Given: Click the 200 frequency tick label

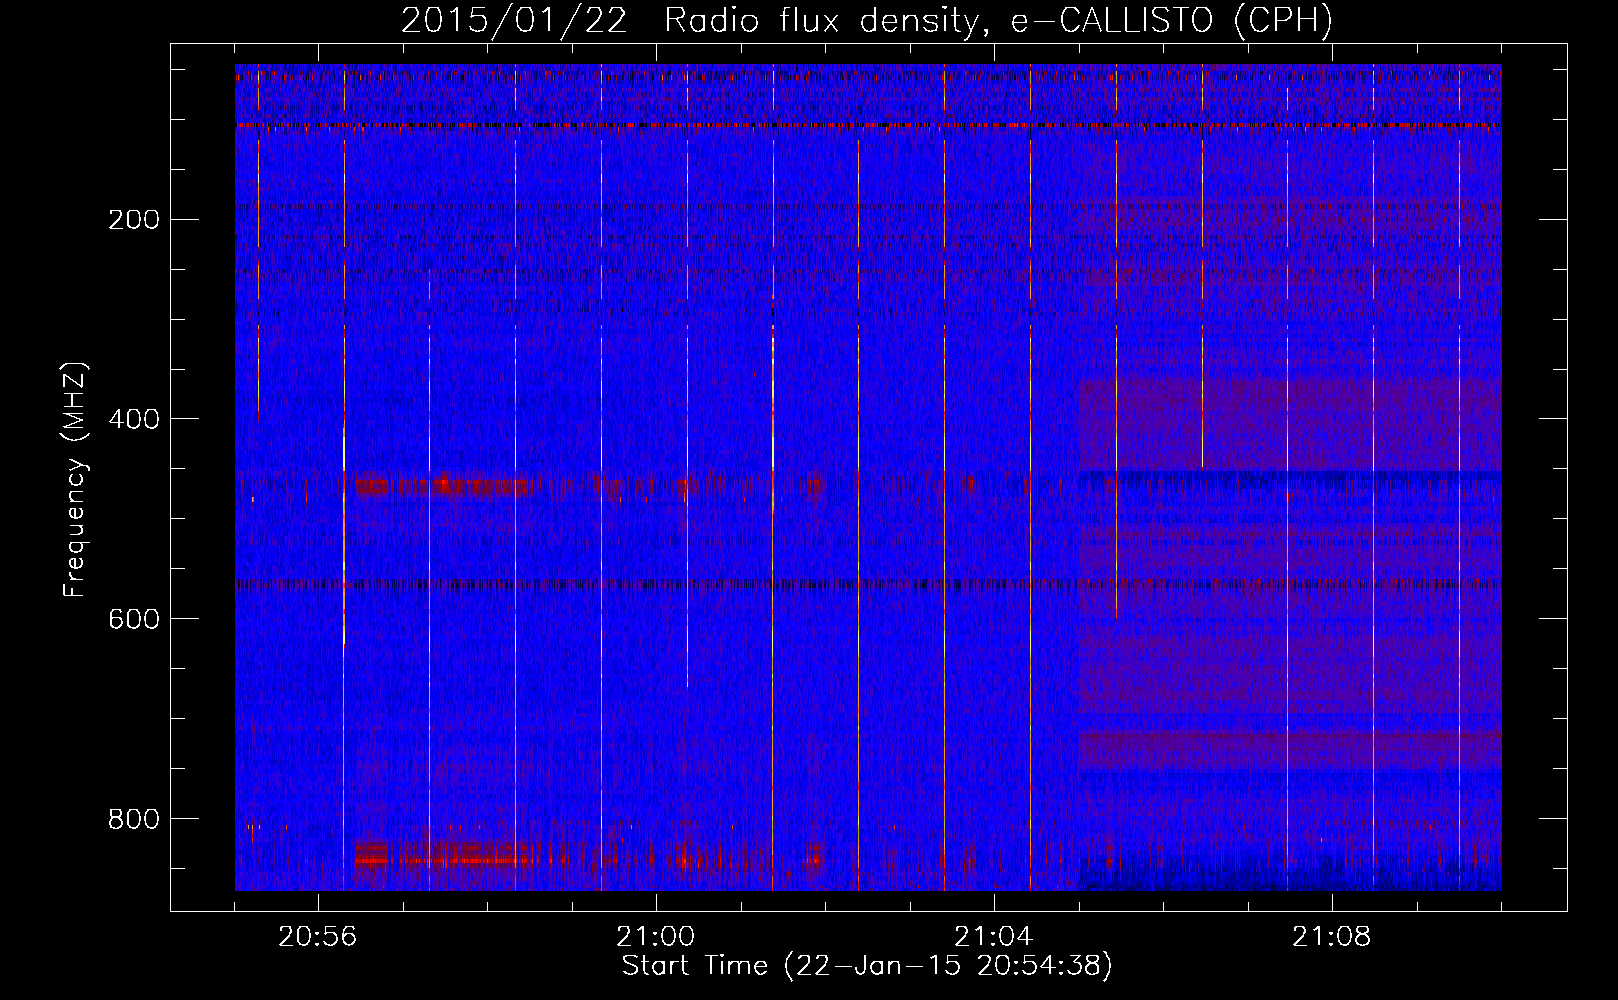Looking at the screenshot, I should pyautogui.click(x=134, y=219).
